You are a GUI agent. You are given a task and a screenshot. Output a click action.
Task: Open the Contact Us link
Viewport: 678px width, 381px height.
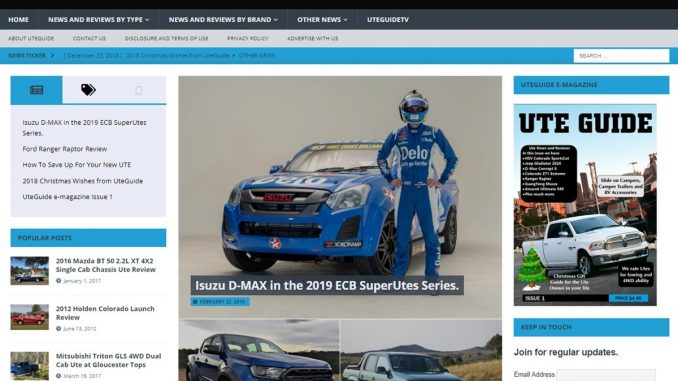click(x=90, y=38)
